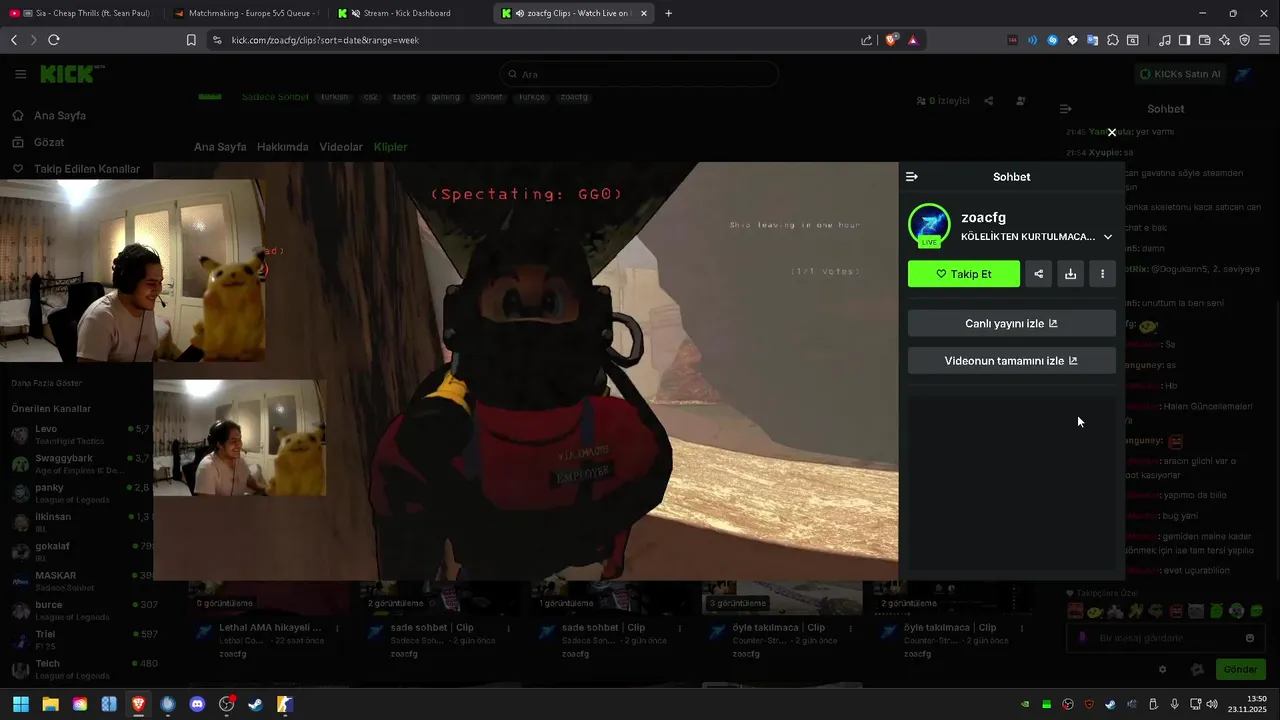Open chat settings gear icon
The width and height of the screenshot is (1280, 720).
pos(1162,669)
